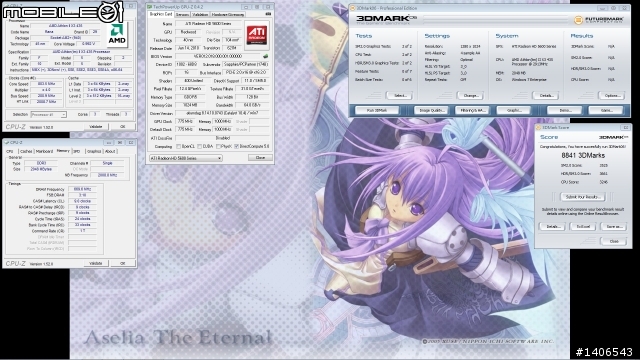Click the CPU-Z Memory window title bar icon
640x360 pixels.
point(7,142)
